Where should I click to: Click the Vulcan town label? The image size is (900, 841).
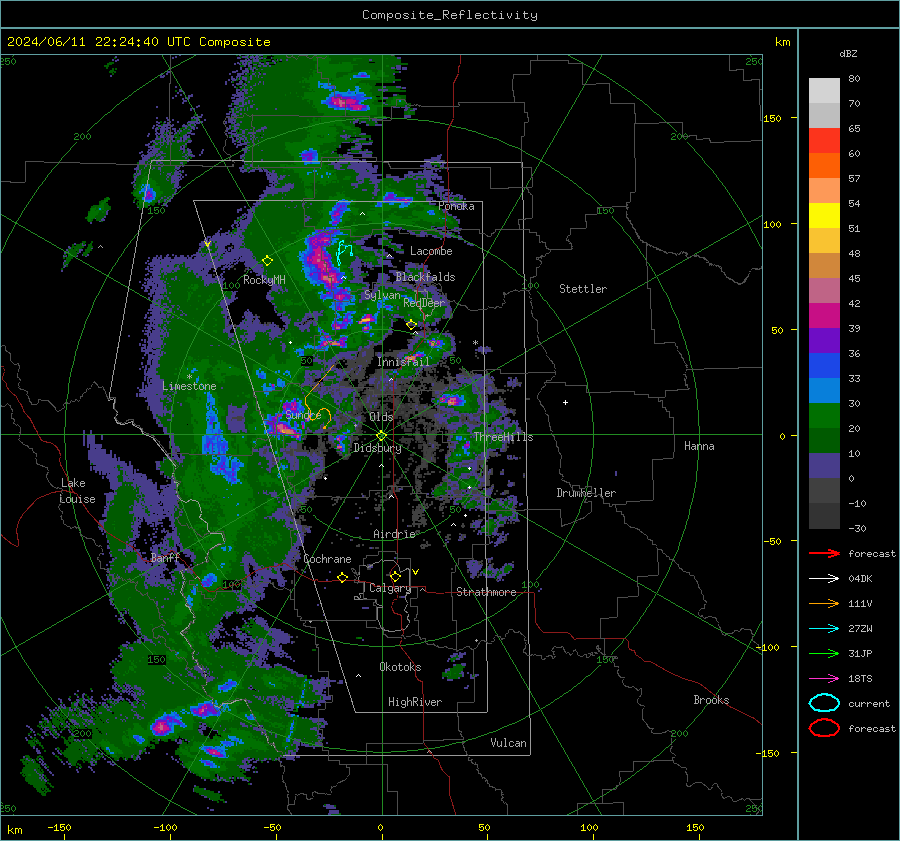click(508, 743)
